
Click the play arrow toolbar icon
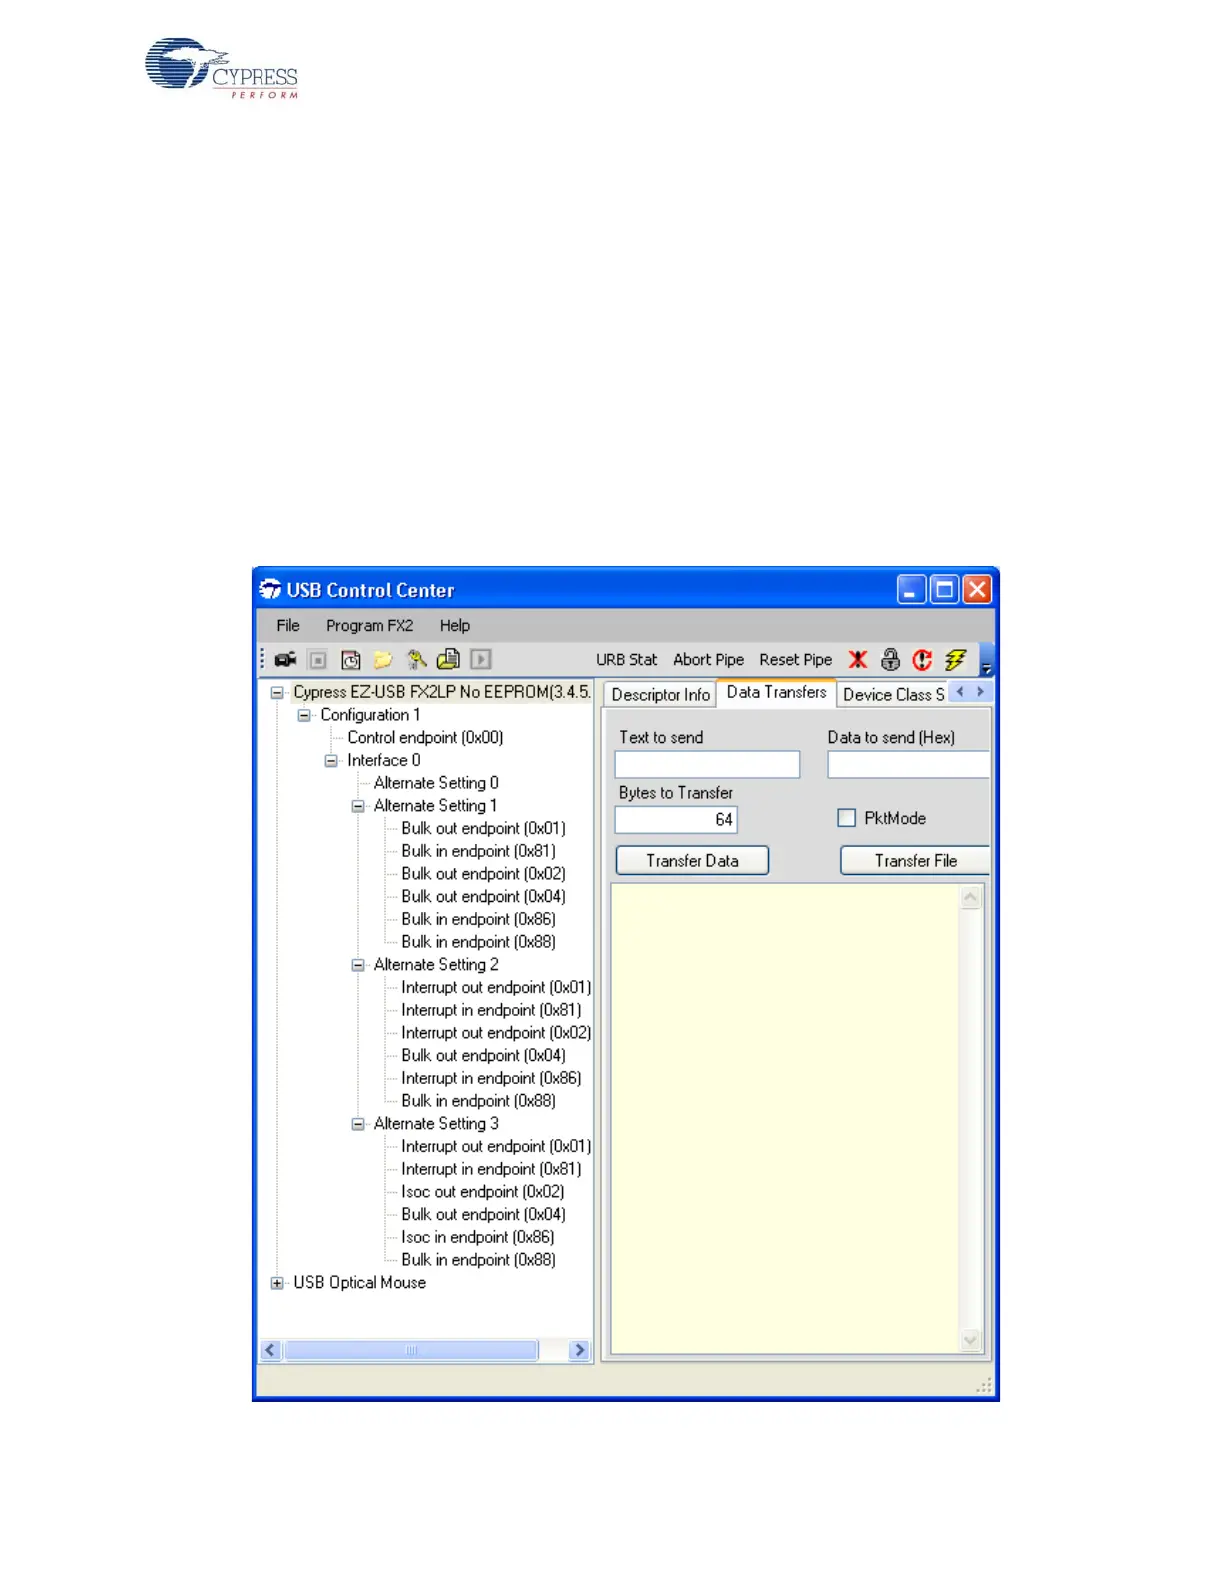click(481, 660)
